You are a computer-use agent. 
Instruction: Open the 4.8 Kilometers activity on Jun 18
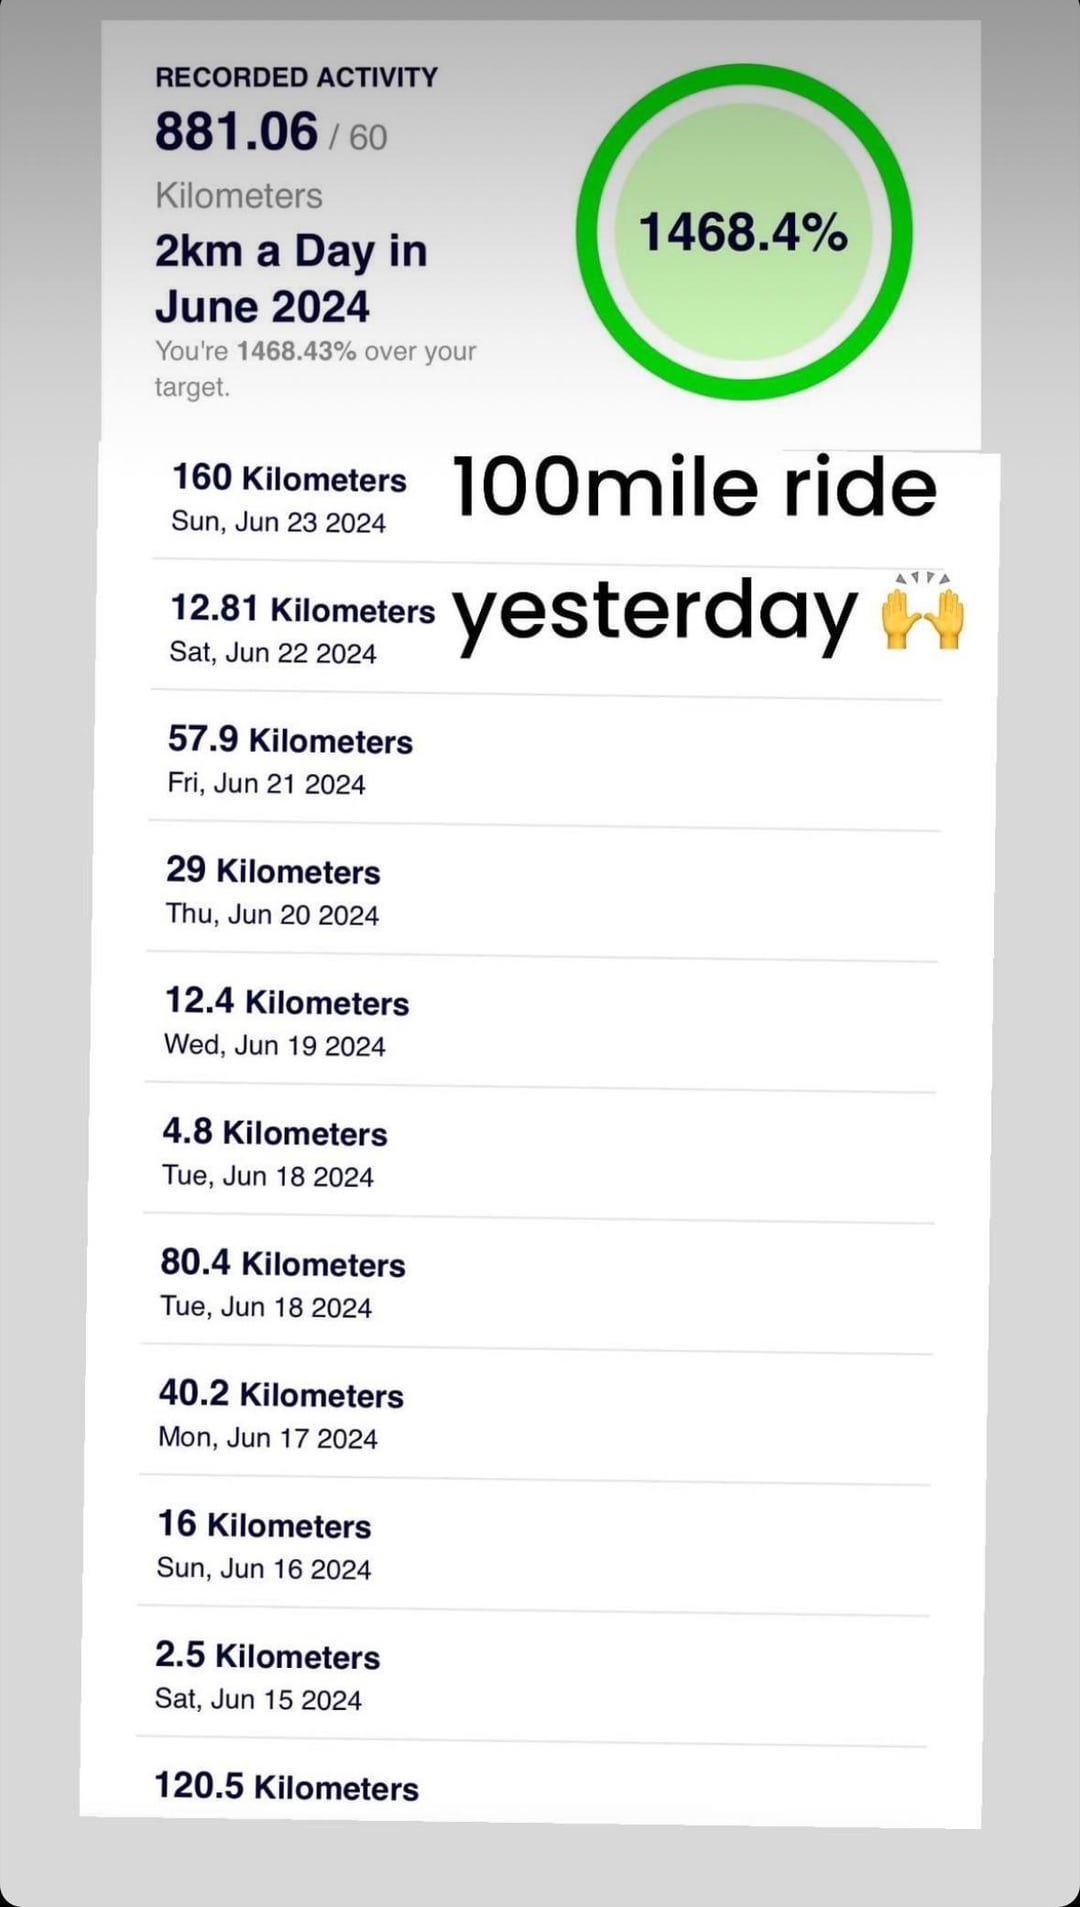tap(274, 1152)
